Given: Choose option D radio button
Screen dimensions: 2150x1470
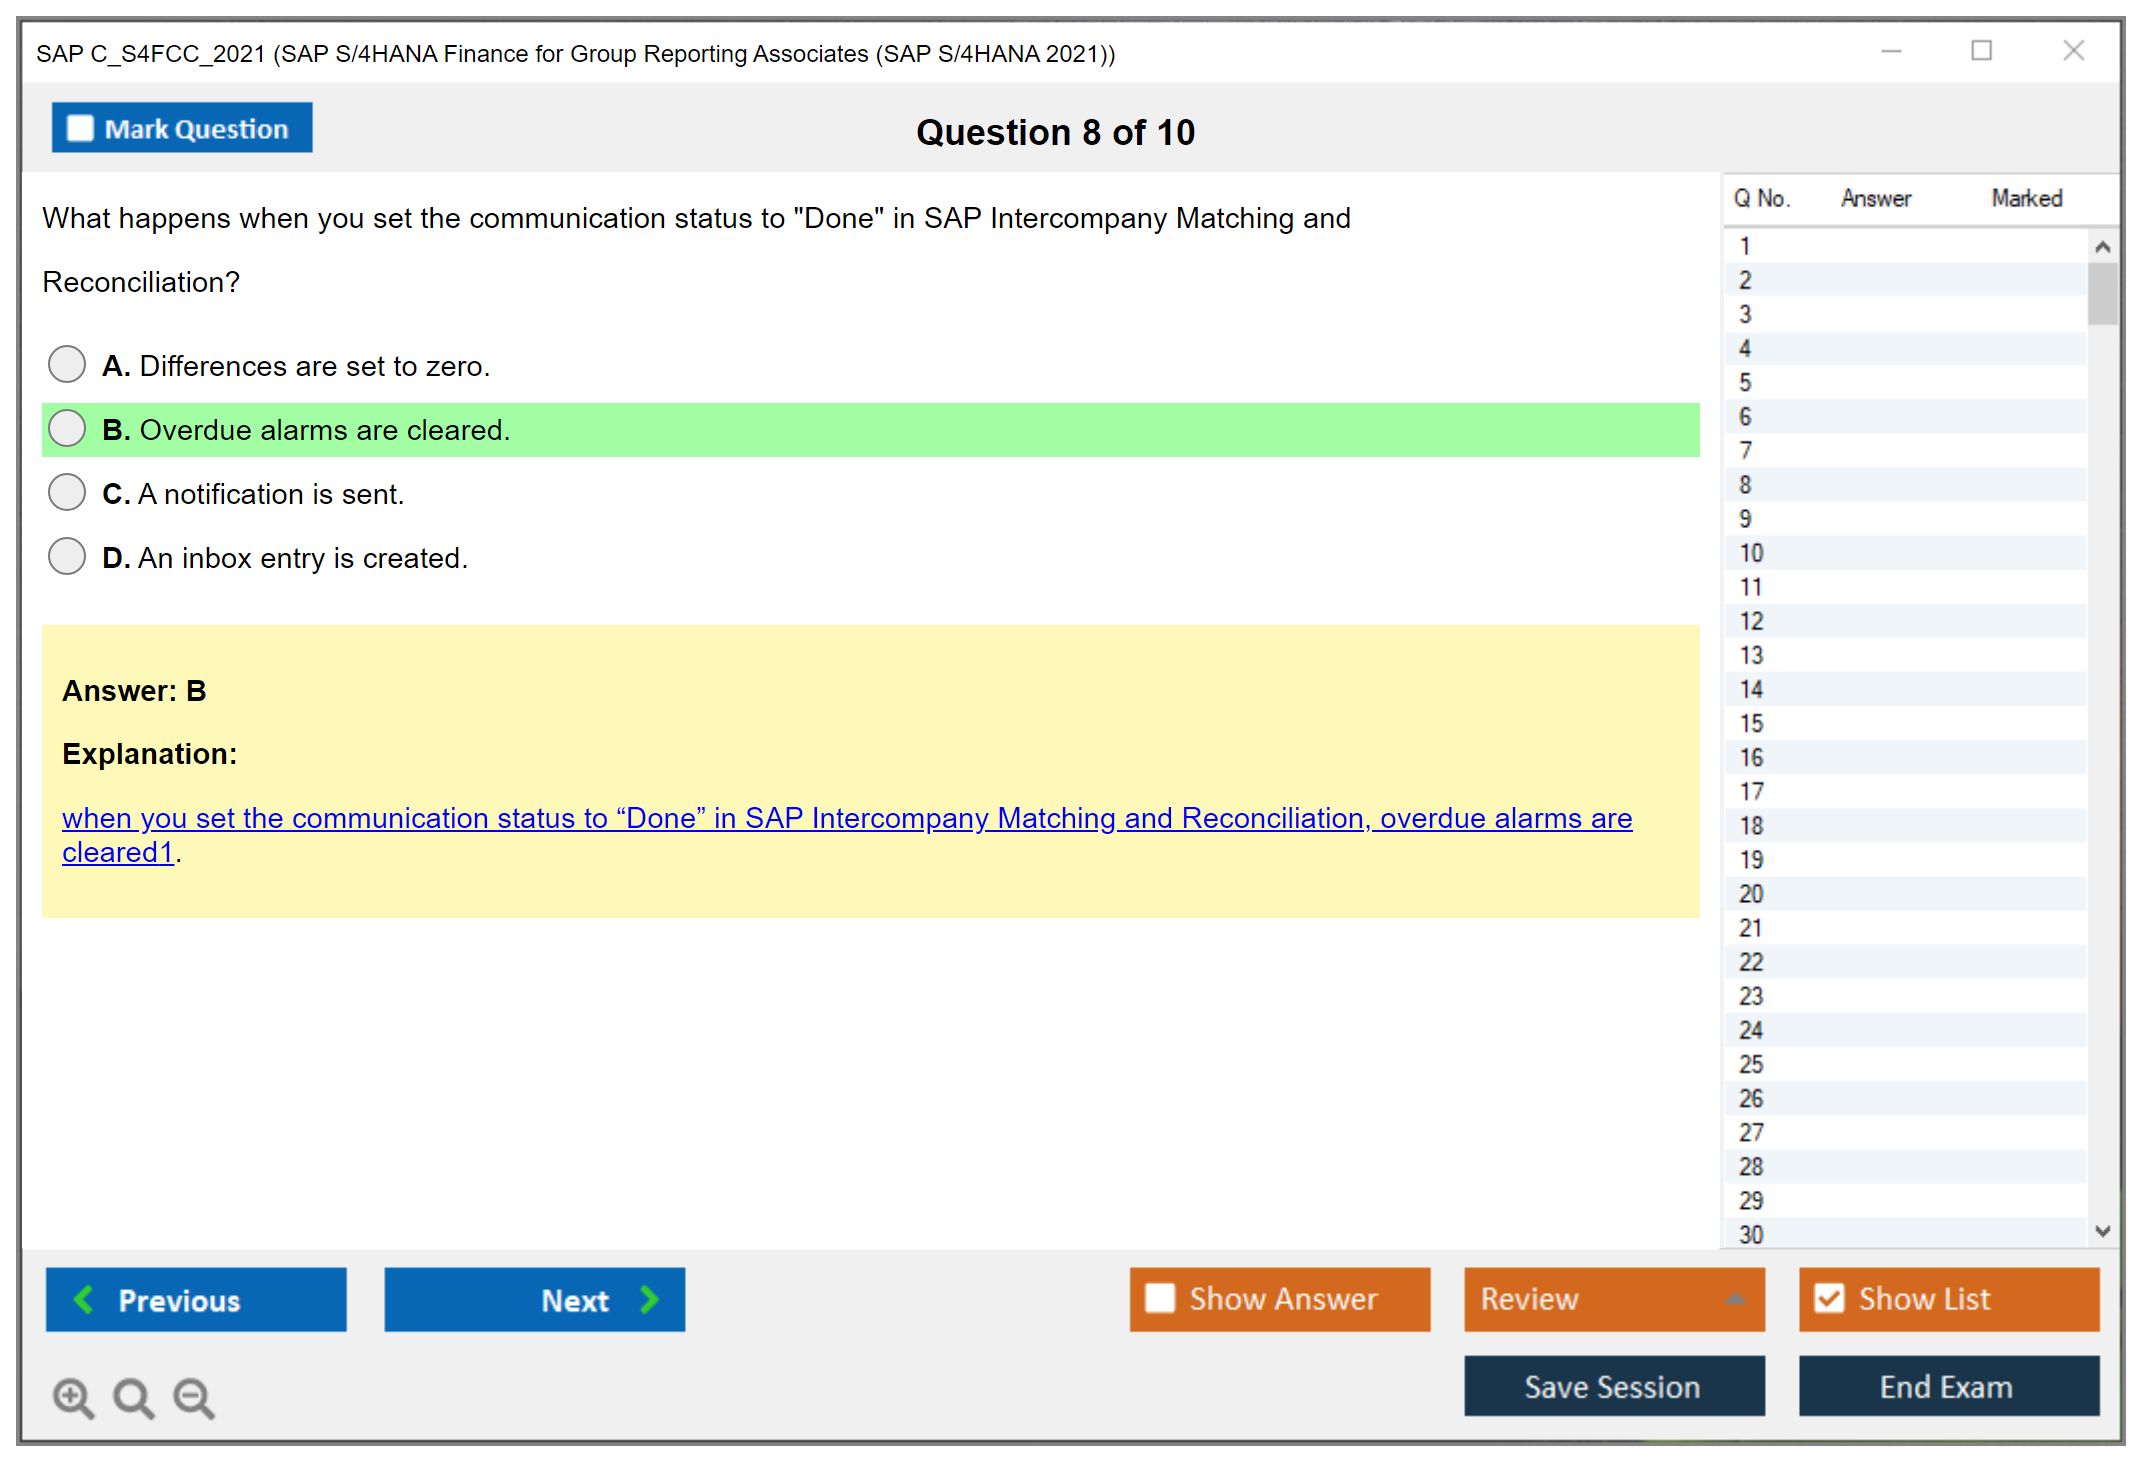Looking at the screenshot, I should click(x=67, y=556).
